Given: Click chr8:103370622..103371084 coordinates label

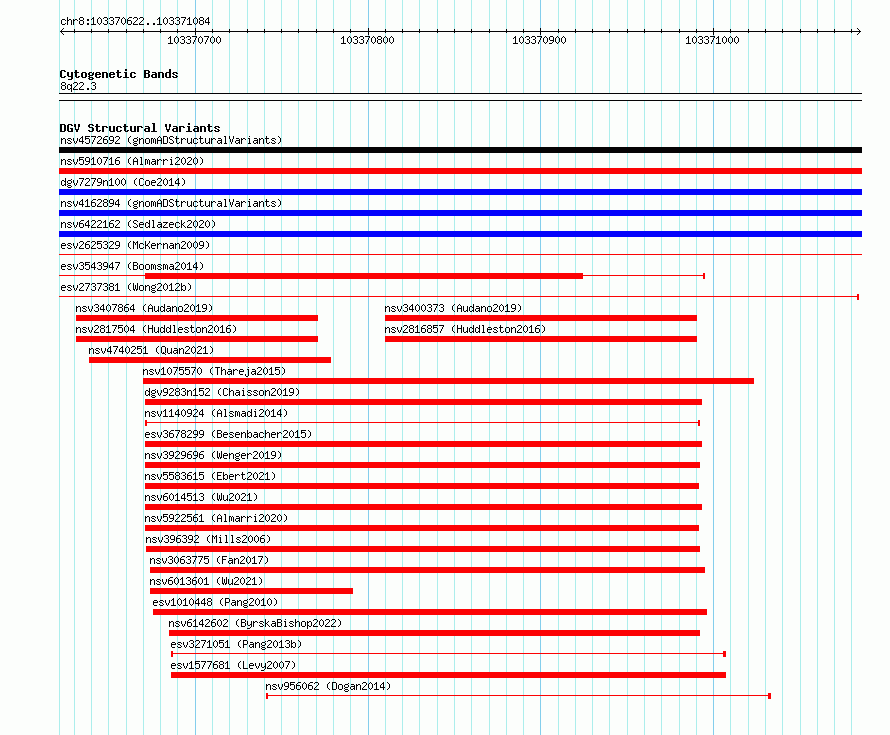Looking at the screenshot, I should tap(135, 22).
